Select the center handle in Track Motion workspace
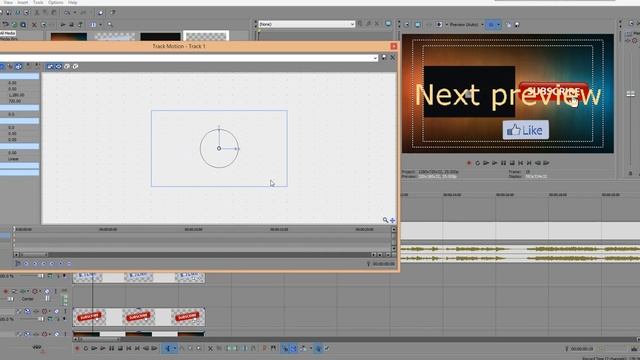Screen dimensions: 640x360 pos(219,149)
